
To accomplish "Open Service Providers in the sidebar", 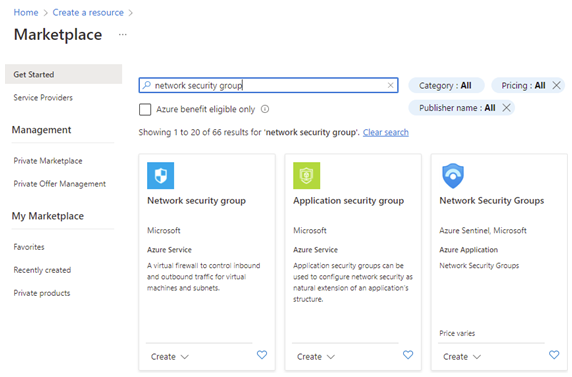I will pyautogui.click(x=43, y=97).
